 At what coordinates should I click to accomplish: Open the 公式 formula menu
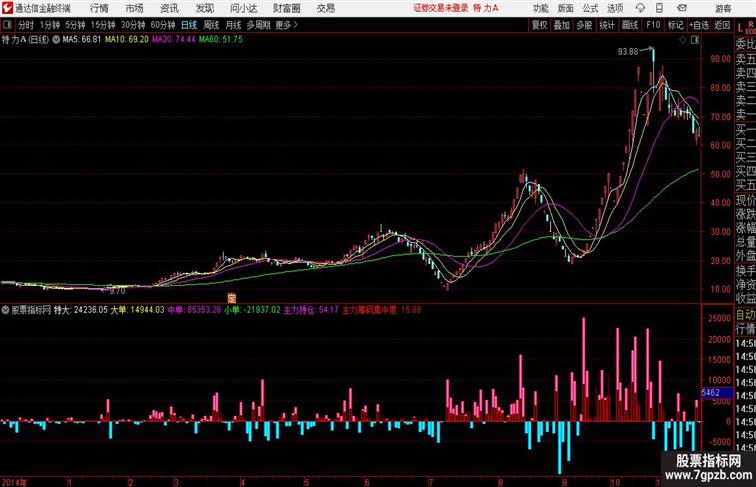pos(590,8)
